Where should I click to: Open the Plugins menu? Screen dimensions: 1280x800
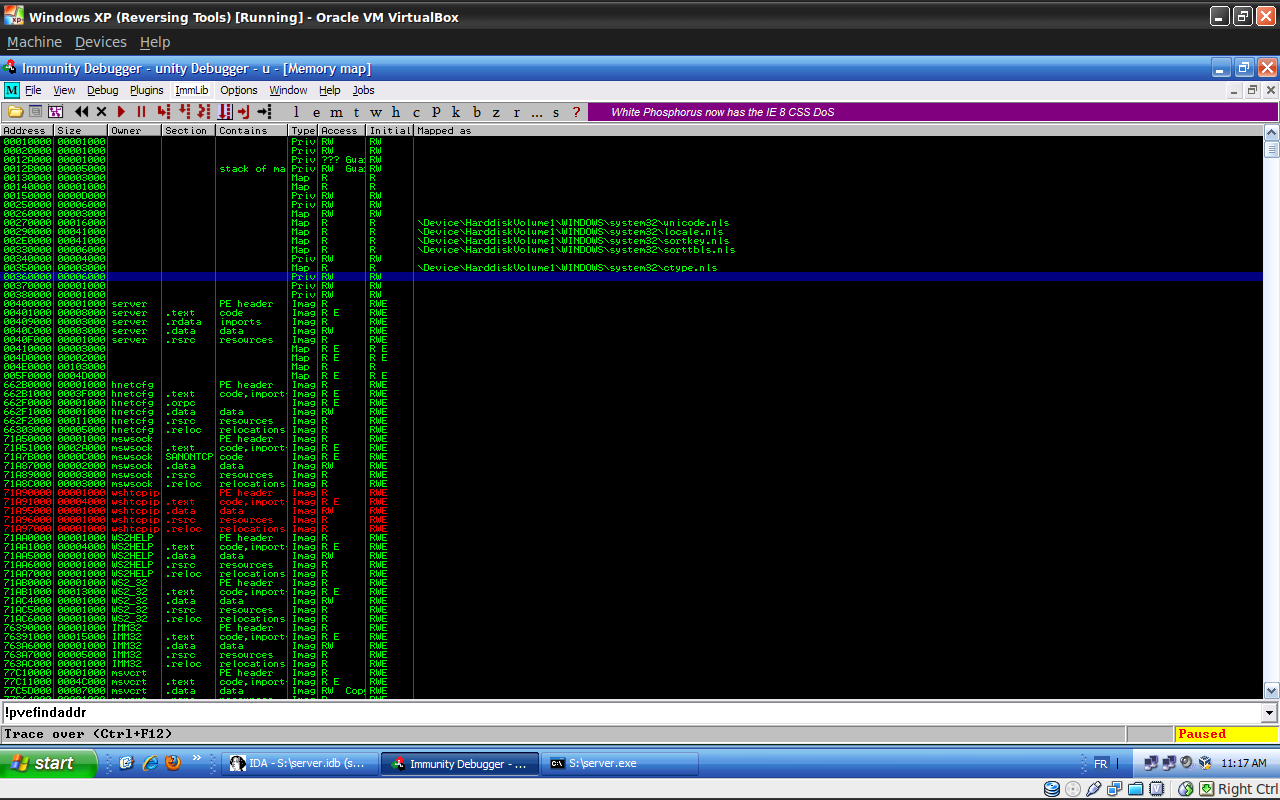point(146,90)
